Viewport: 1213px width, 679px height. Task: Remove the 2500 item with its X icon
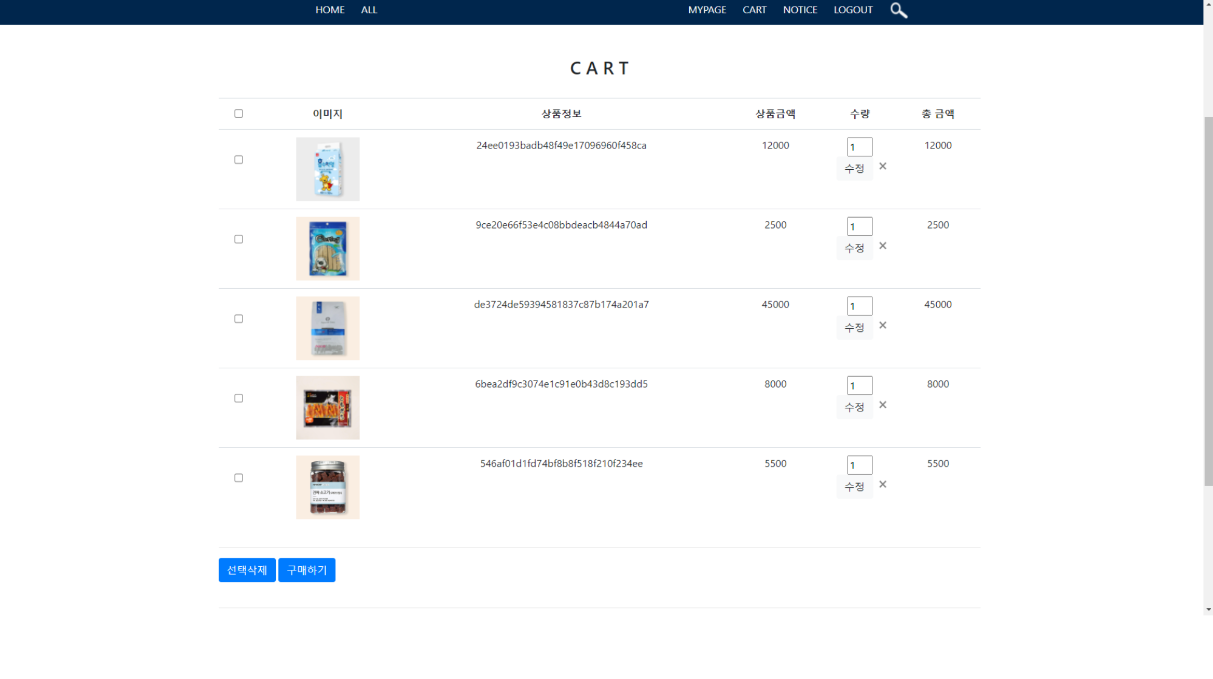point(883,246)
